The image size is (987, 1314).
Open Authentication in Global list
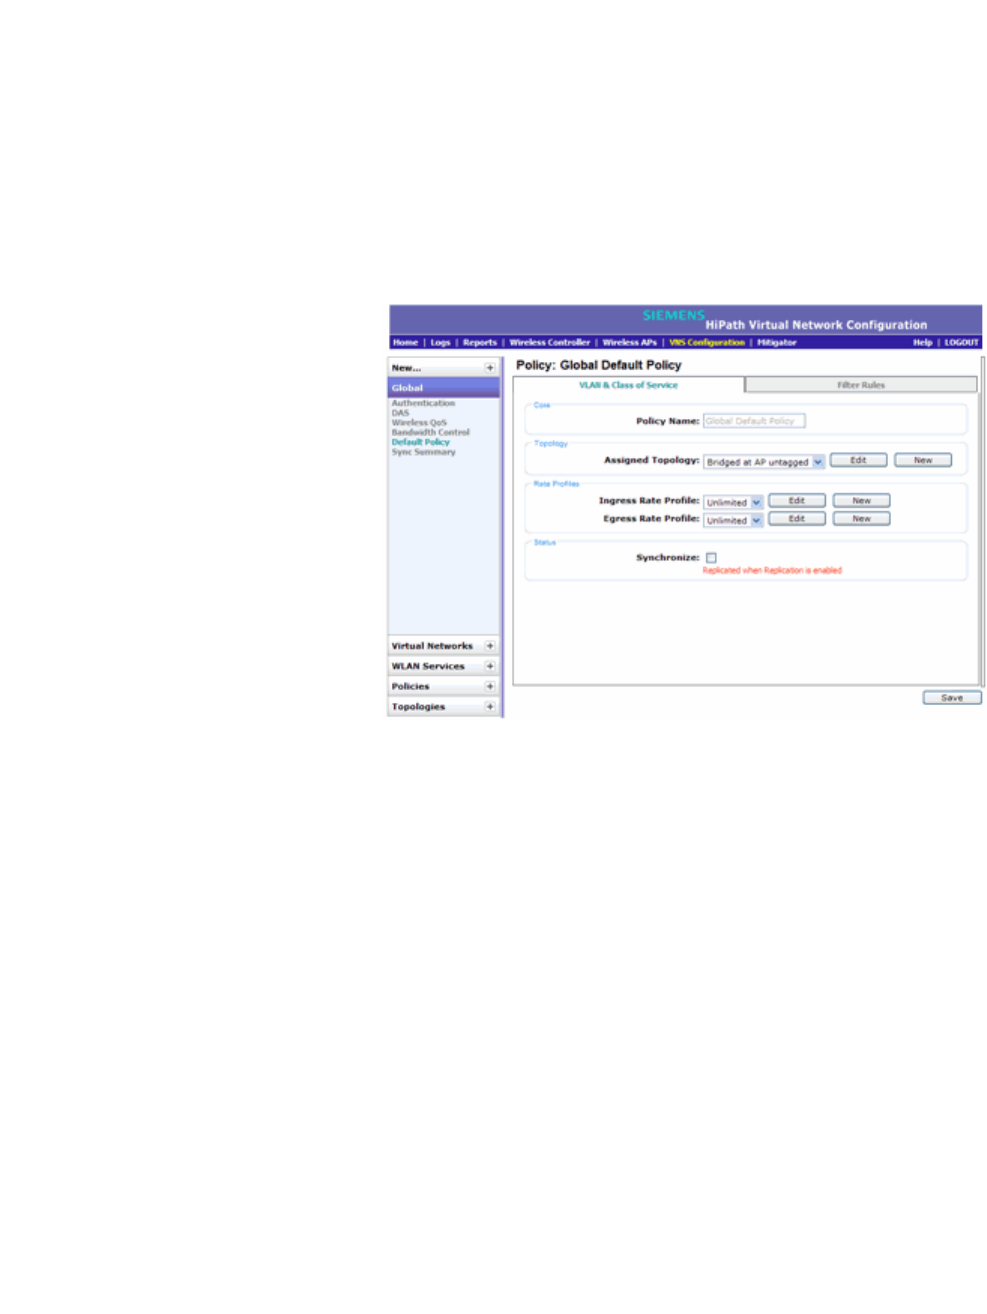pyautogui.click(x=423, y=403)
